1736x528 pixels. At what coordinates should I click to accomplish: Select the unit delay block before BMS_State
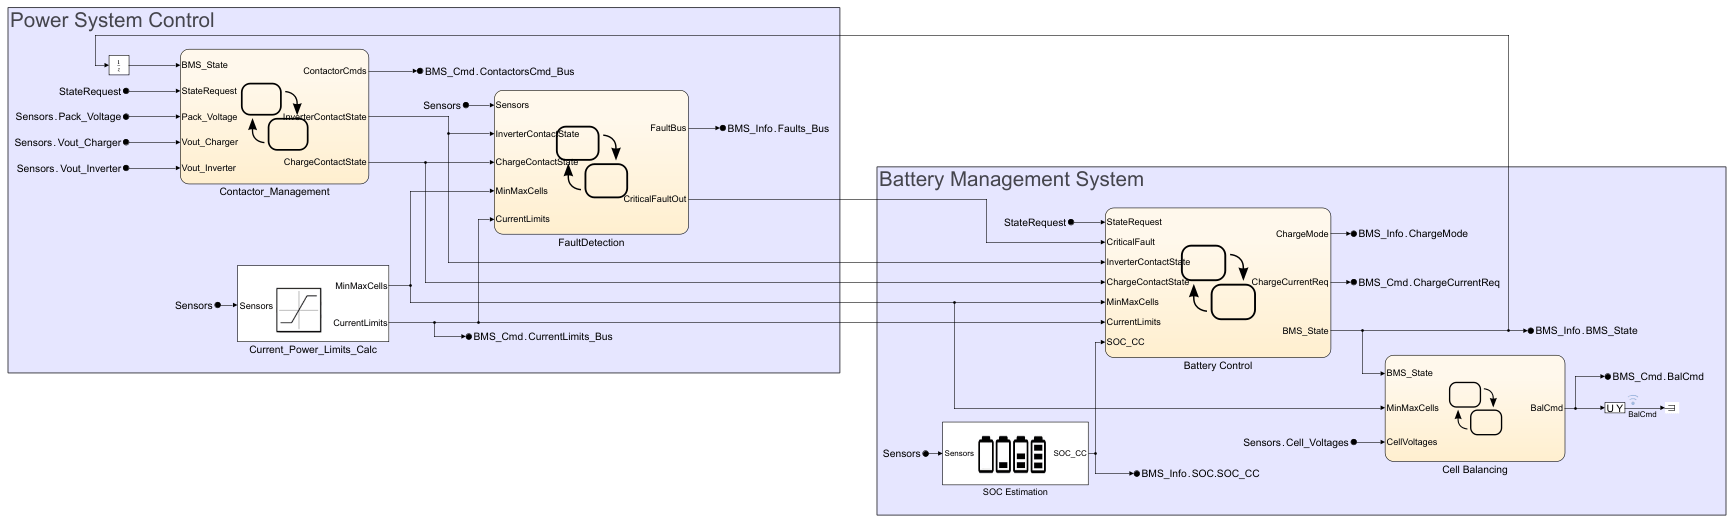click(119, 66)
